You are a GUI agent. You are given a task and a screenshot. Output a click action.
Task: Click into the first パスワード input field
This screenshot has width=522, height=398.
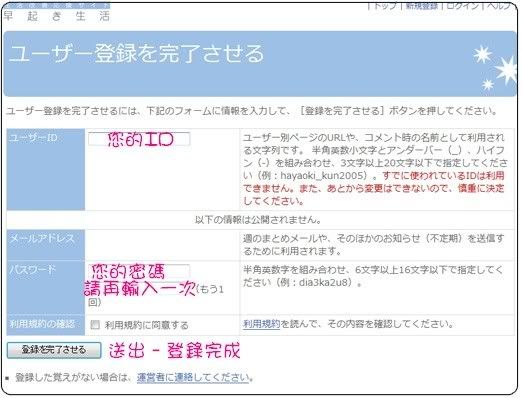139,271
